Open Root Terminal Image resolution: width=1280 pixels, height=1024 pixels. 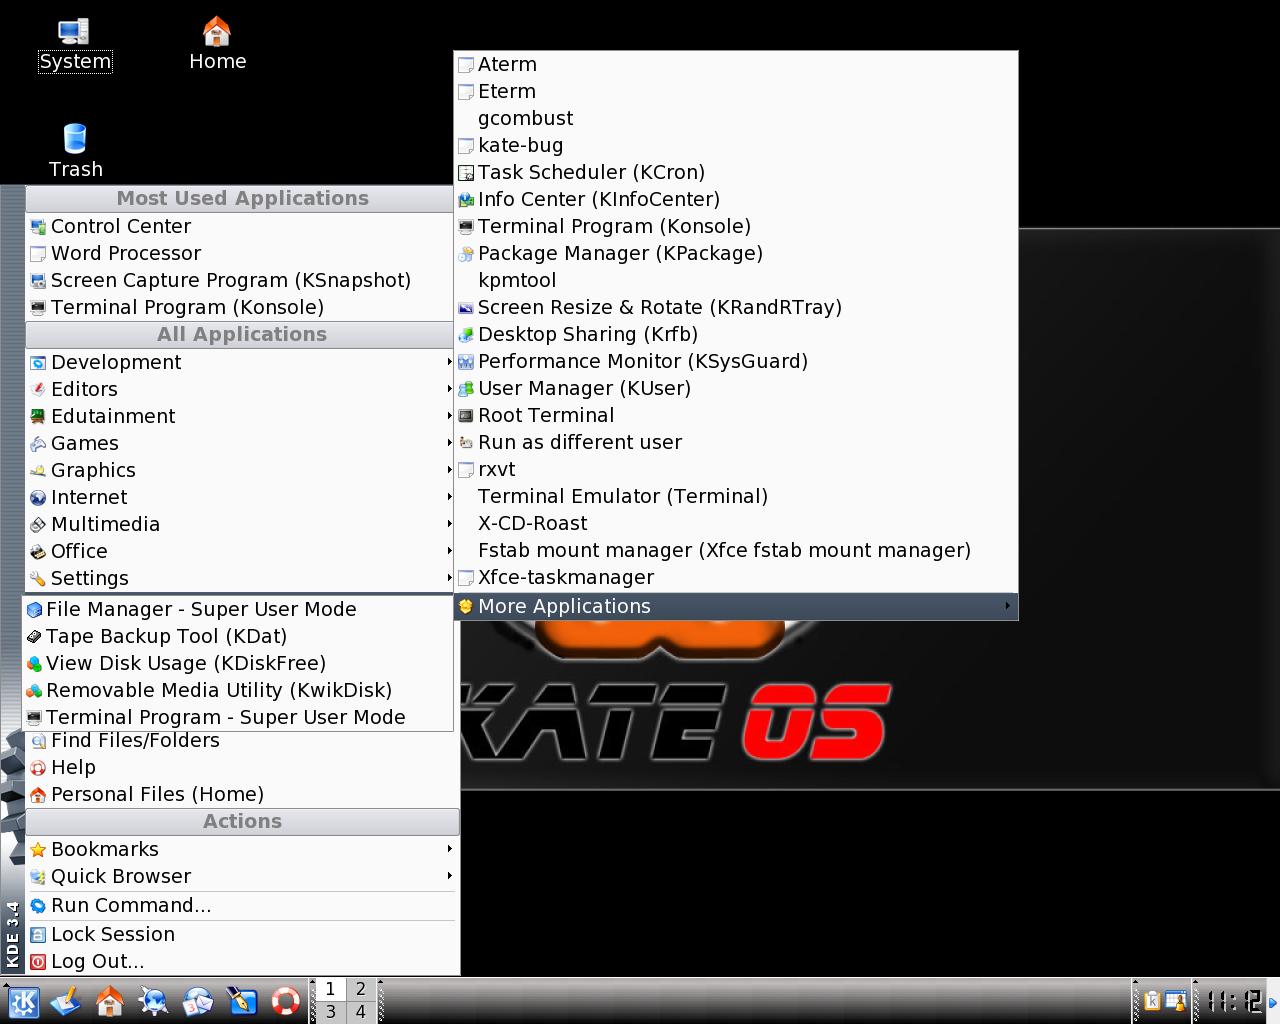pos(735,416)
